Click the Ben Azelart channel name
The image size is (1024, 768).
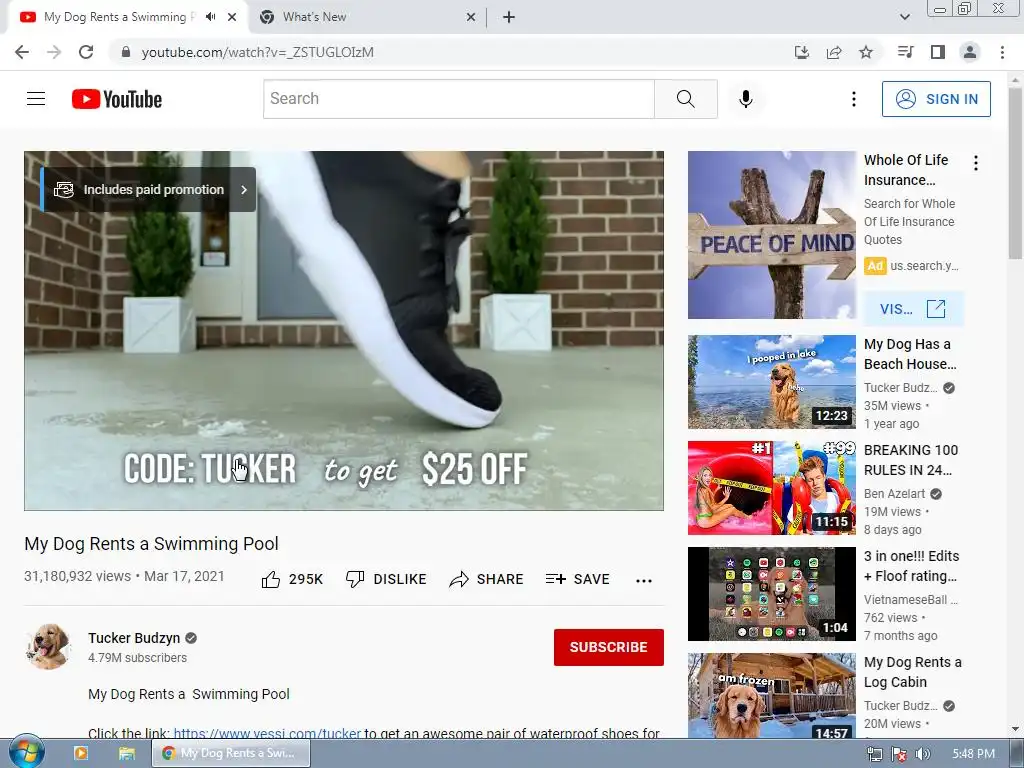coord(895,494)
